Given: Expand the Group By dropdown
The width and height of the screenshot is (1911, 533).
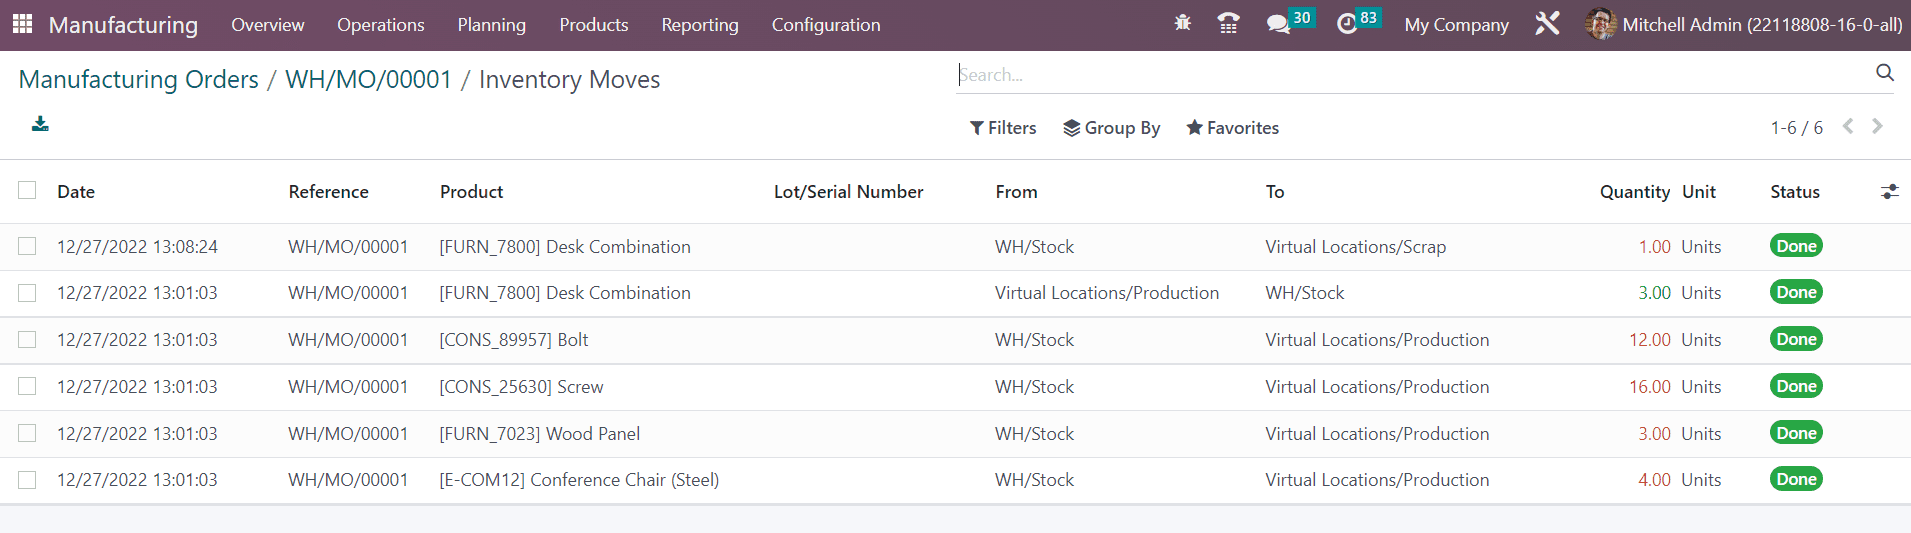Looking at the screenshot, I should [1112, 128].
